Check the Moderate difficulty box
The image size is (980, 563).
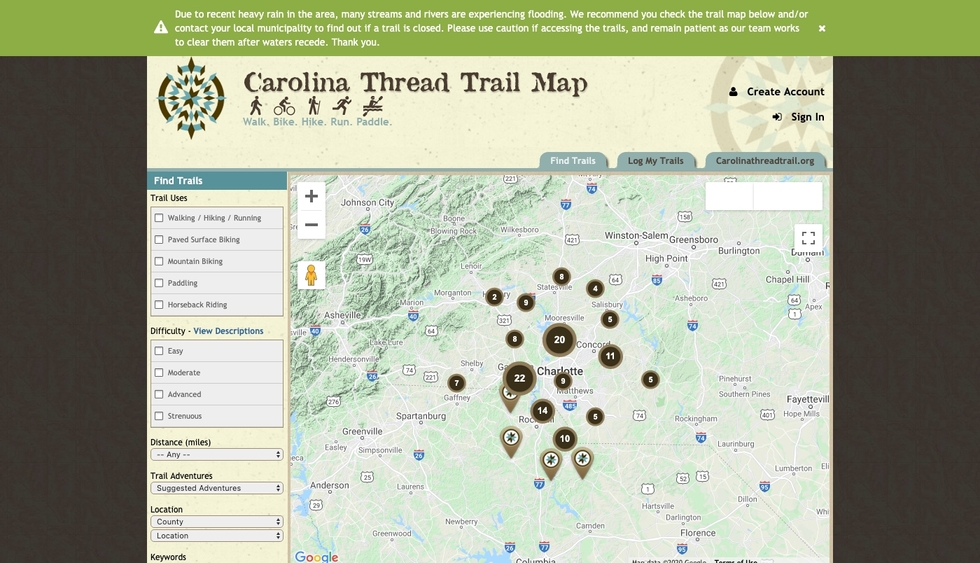(159, 372)
